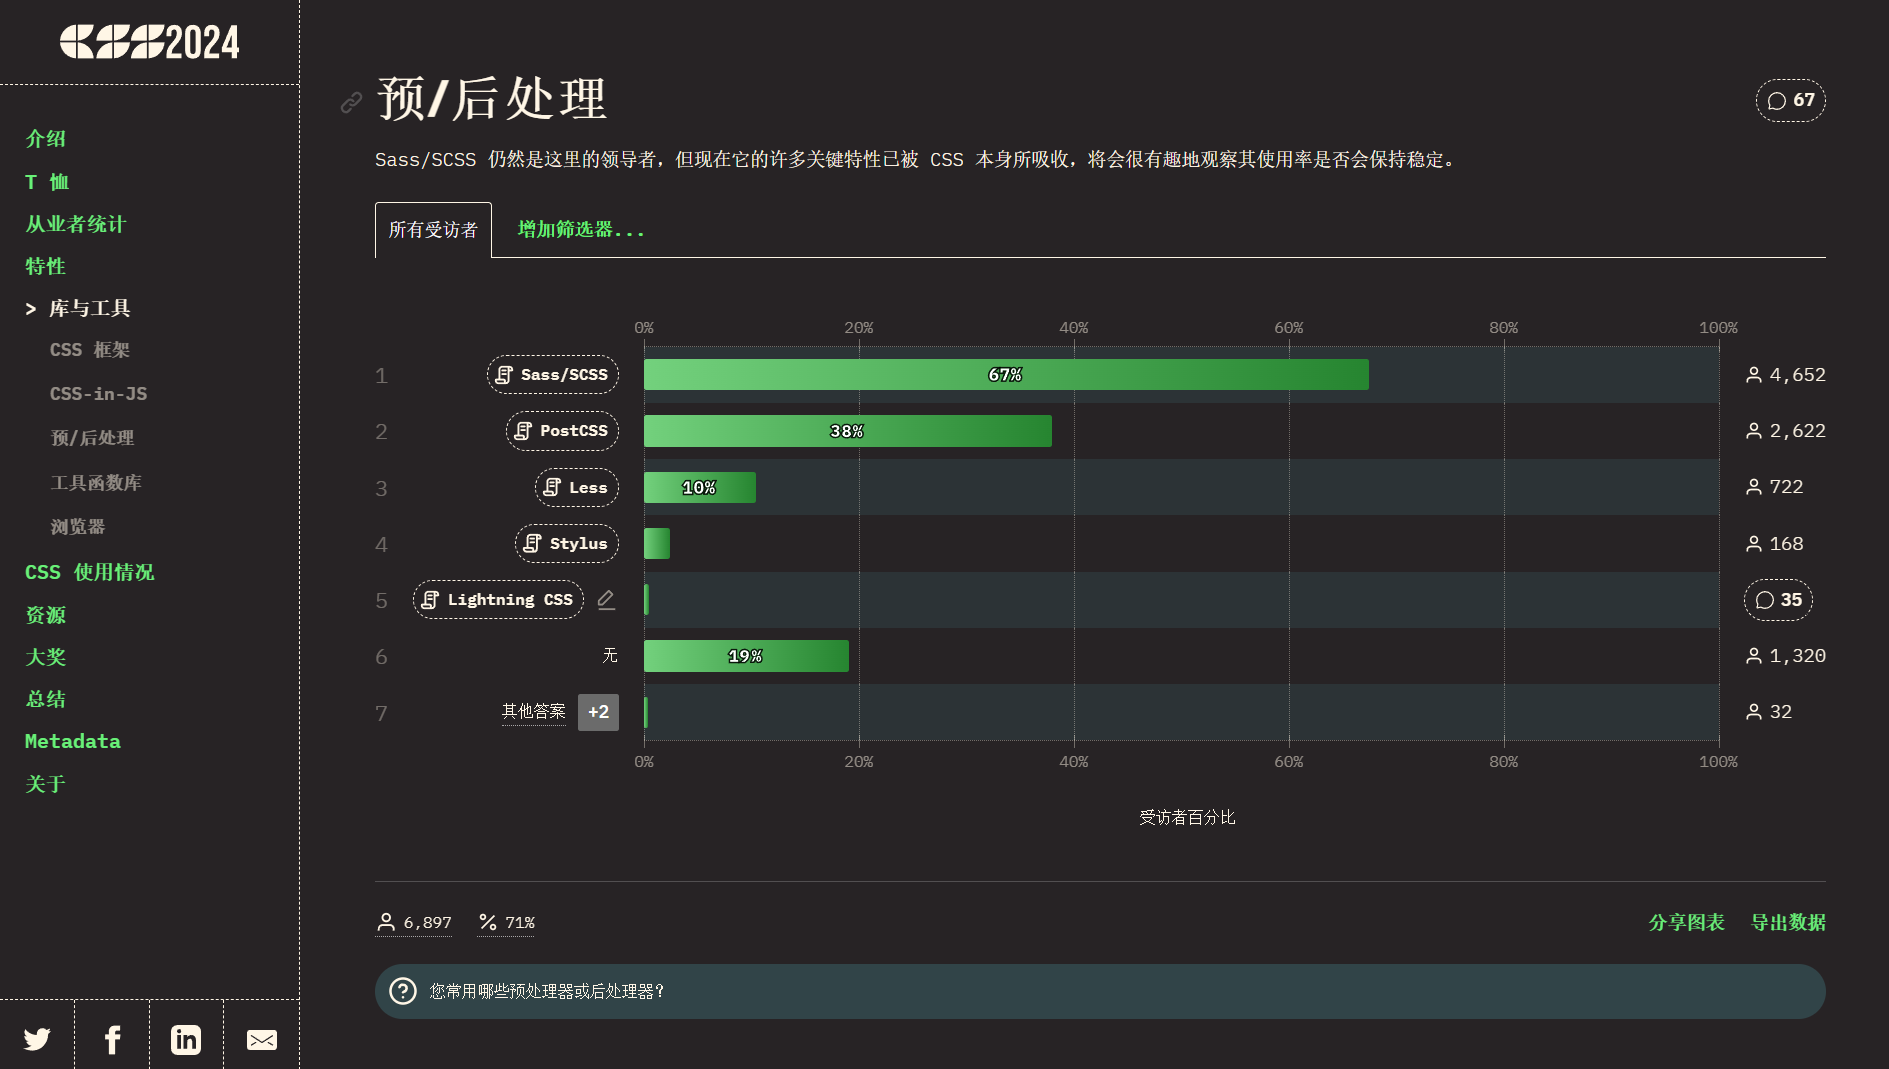Click the PostCSS 38% bar
The image size is (1889, 1069).
[x=848, y=431]
